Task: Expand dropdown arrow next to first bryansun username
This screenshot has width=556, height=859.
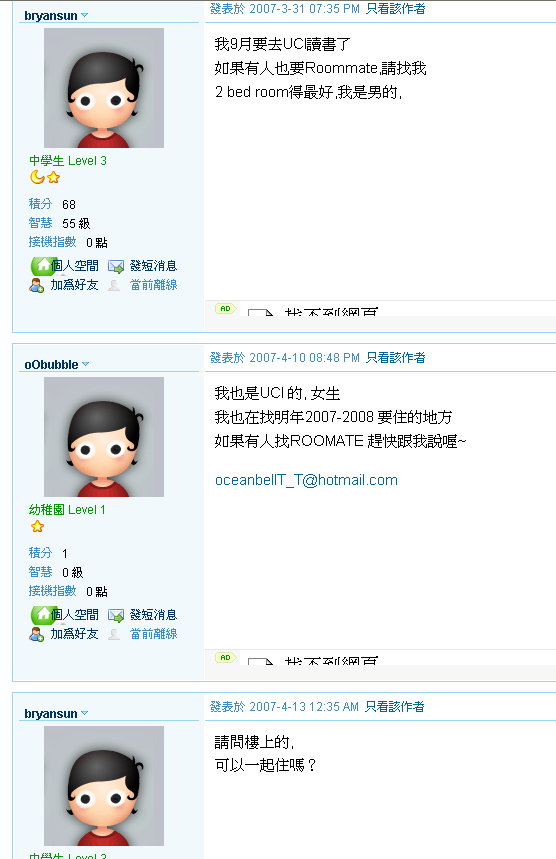Action: 84,15
